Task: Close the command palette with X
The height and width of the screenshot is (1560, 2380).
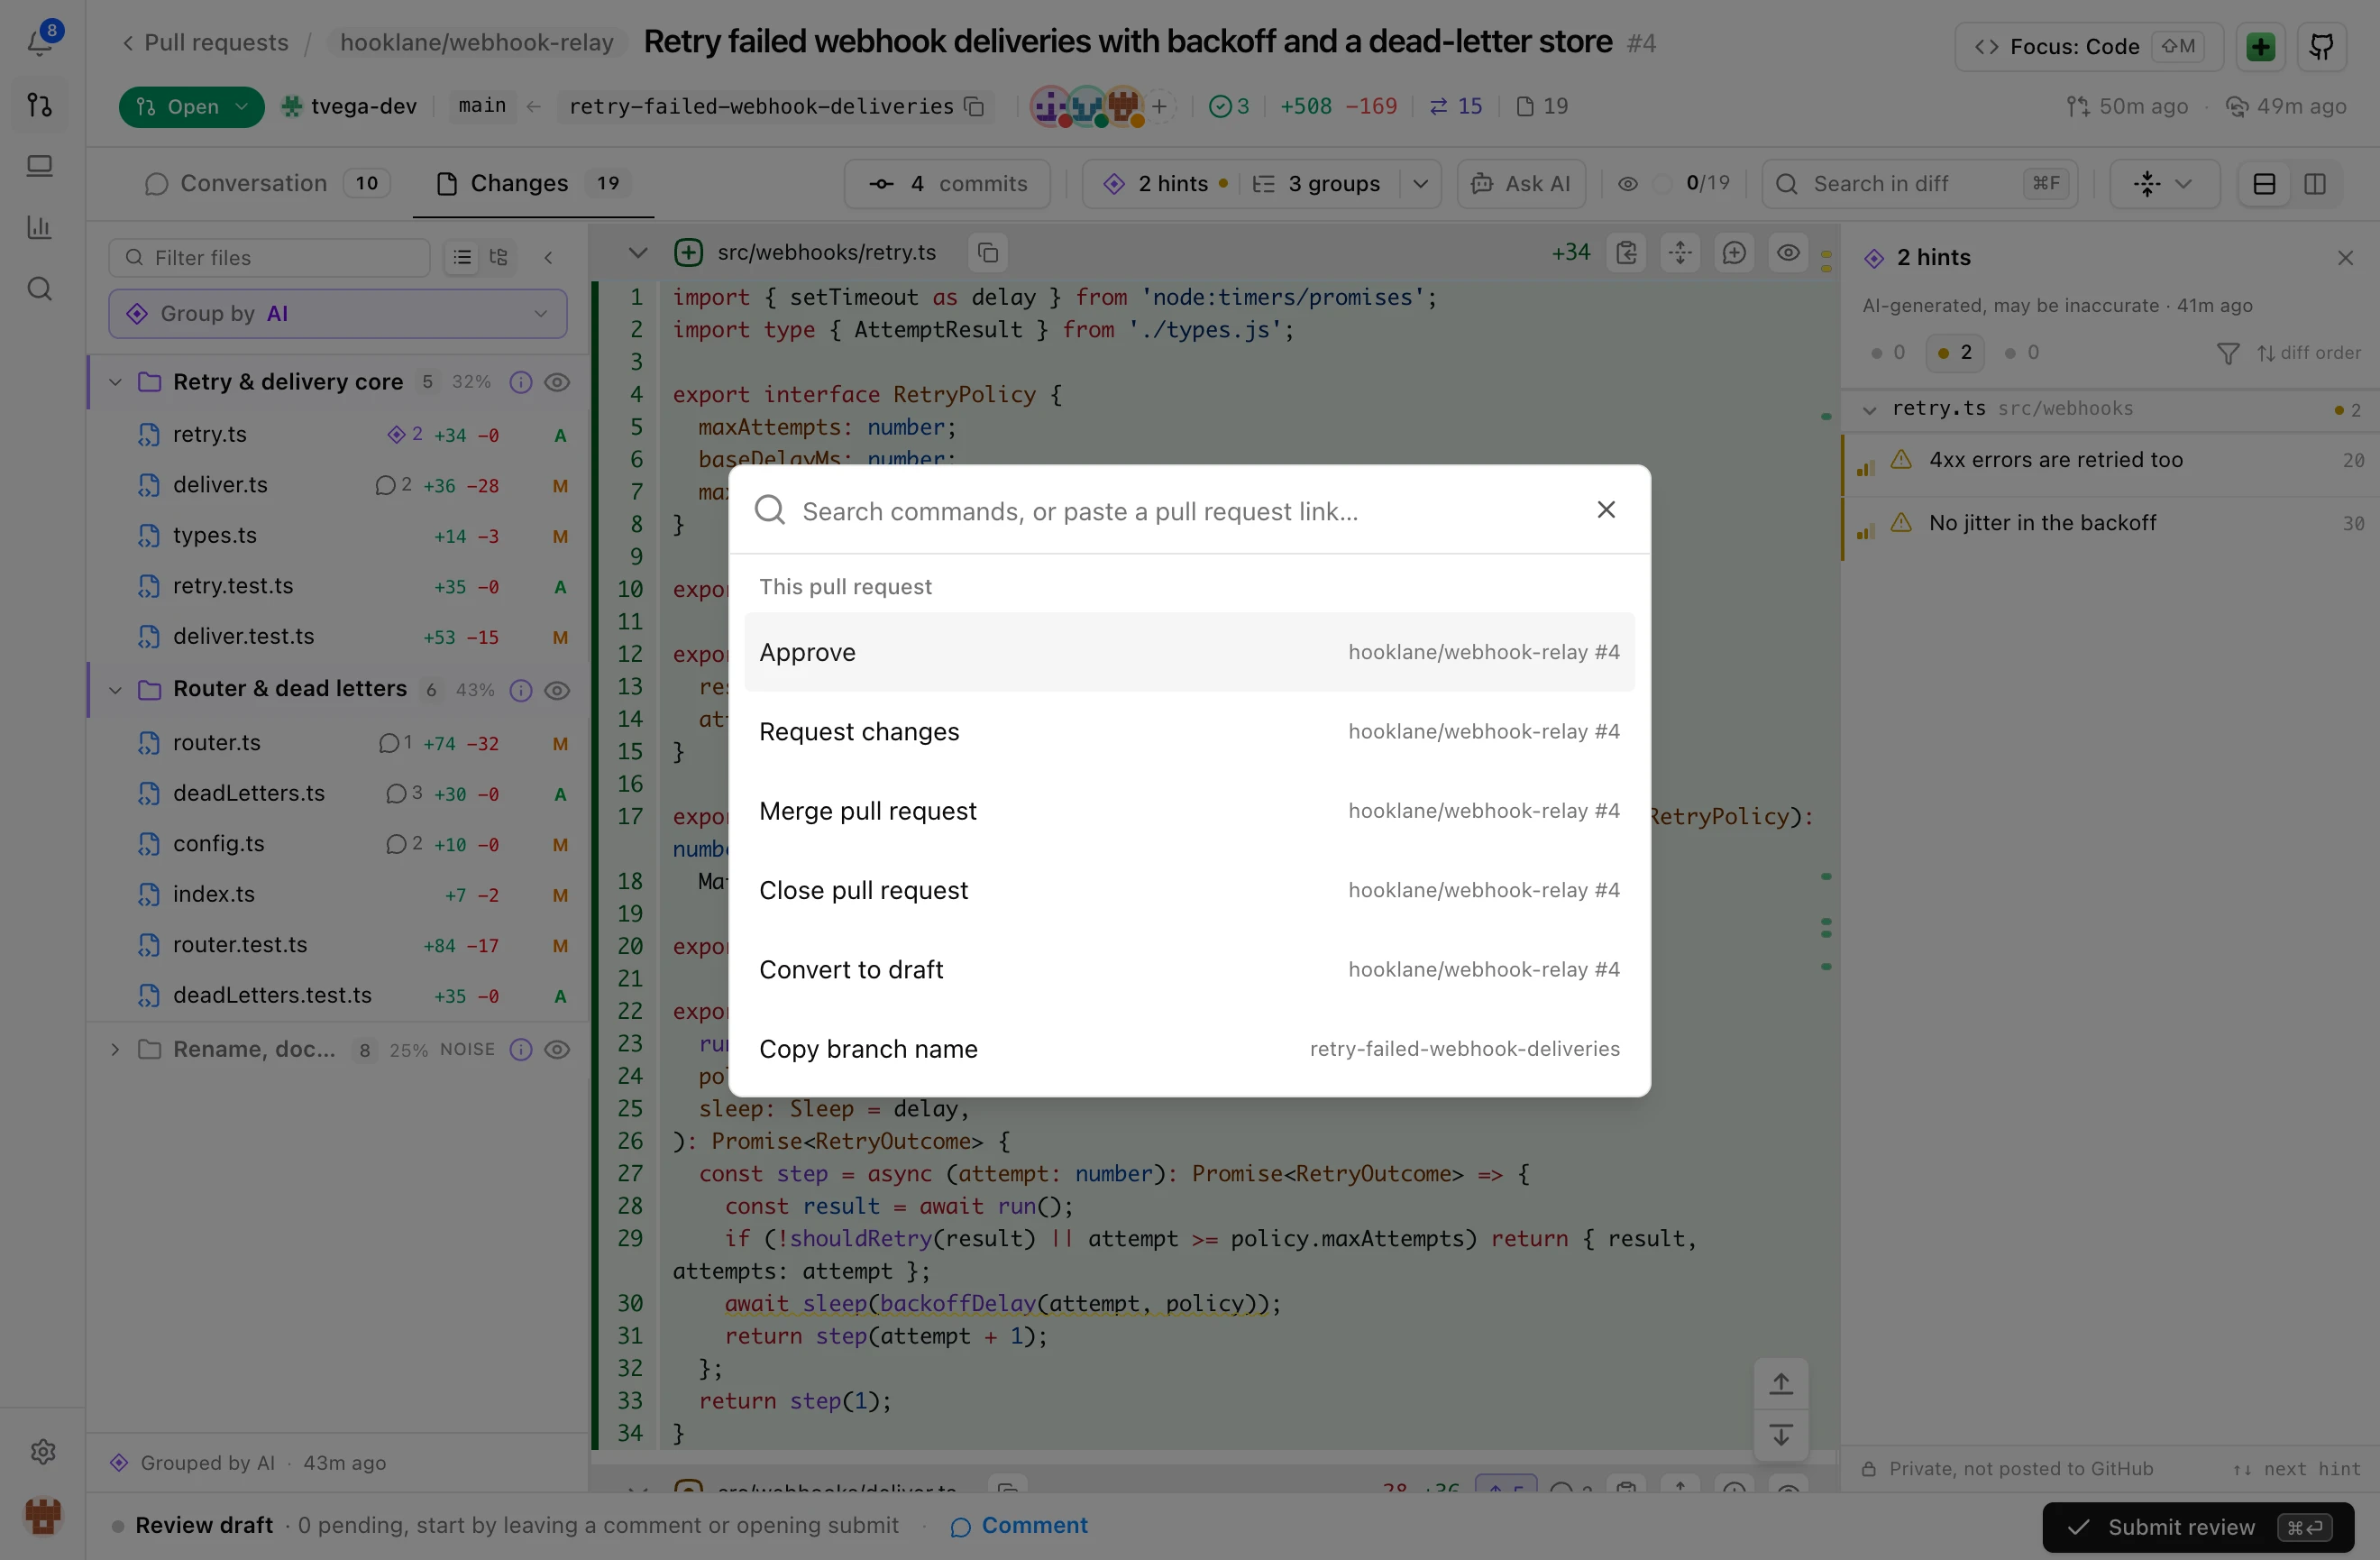Action: [x=1606, y=510]
